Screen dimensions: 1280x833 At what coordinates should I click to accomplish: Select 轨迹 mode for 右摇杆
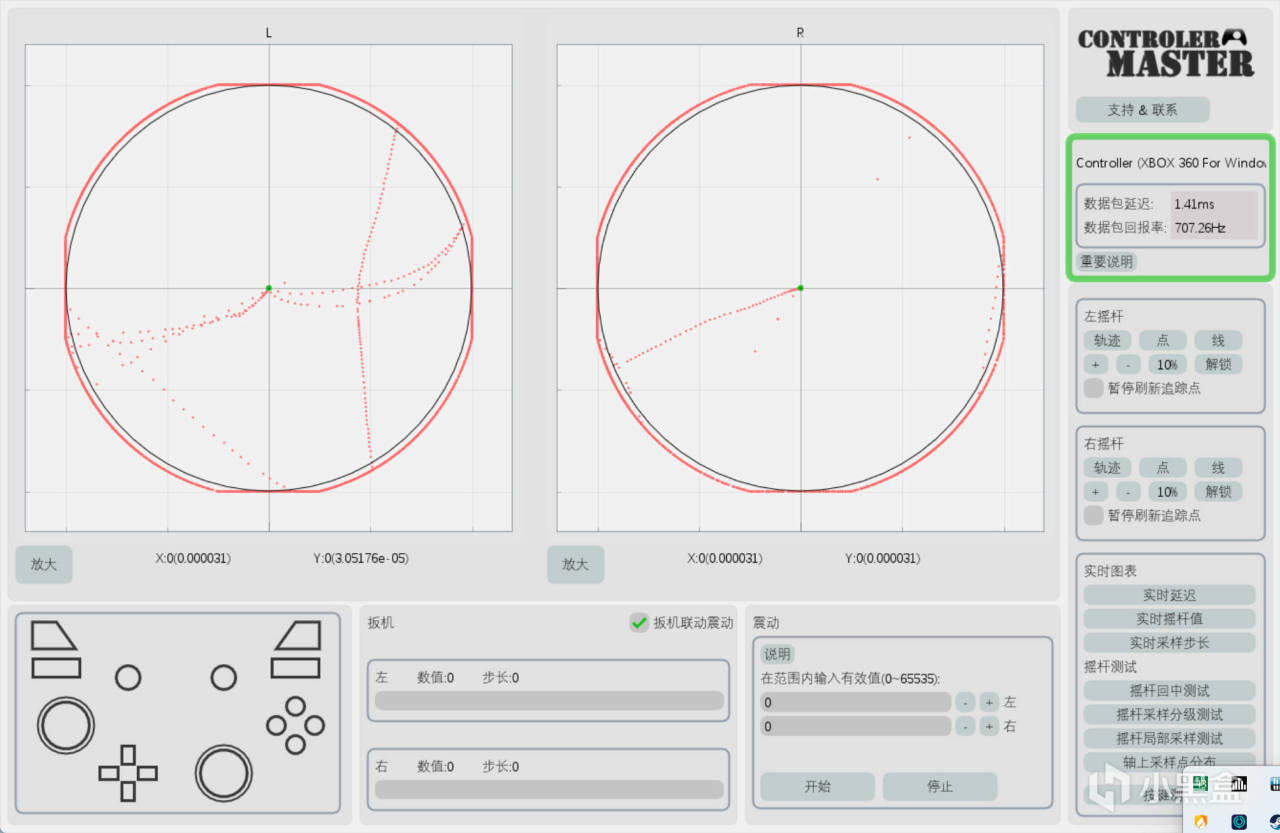pyautogui.click(x=1107, y=468)
